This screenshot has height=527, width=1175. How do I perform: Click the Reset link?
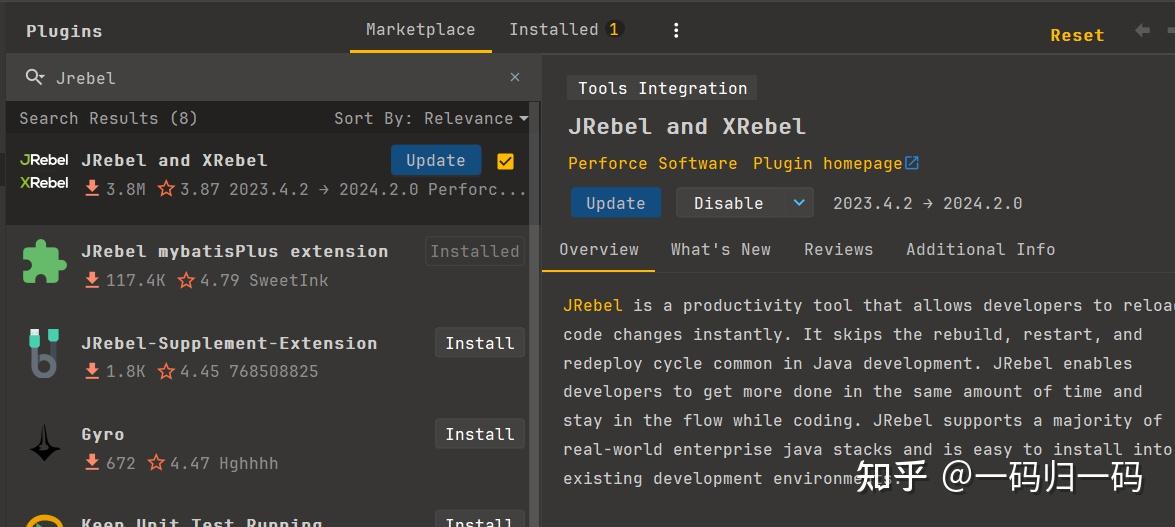click(1077, 35)
